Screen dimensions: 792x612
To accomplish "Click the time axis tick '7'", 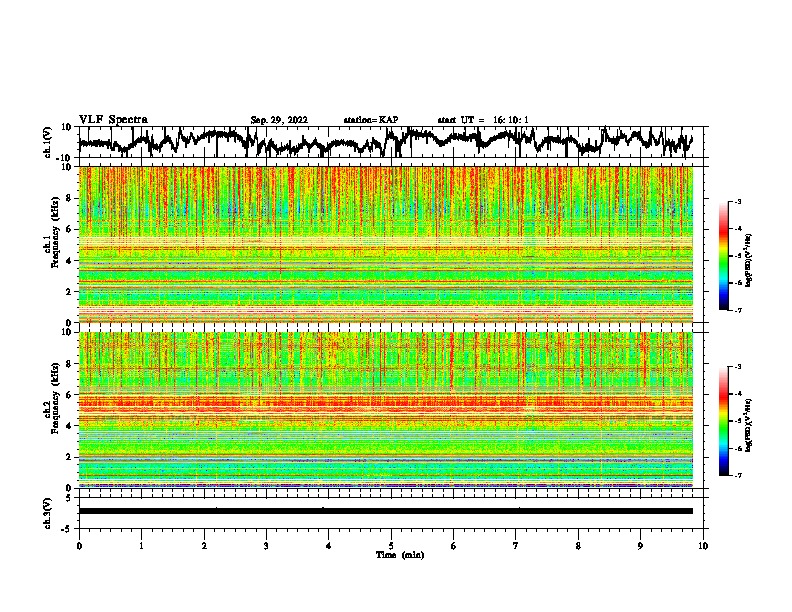I will tap(516, 546).
